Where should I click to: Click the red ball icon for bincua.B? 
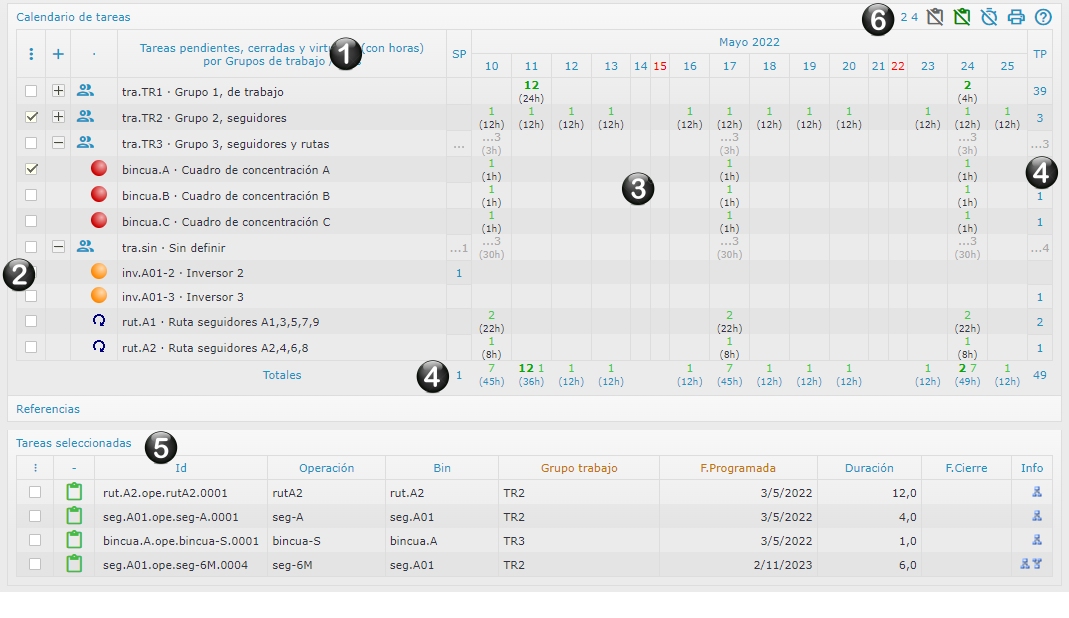[x=99, y=195]
